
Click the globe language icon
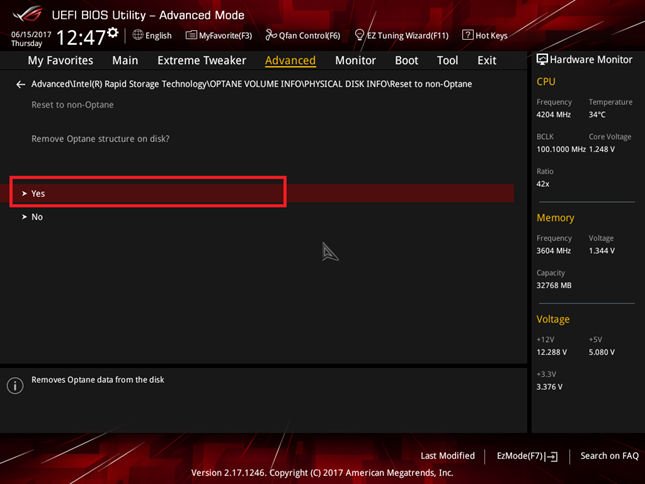click(x=138, y=35)
